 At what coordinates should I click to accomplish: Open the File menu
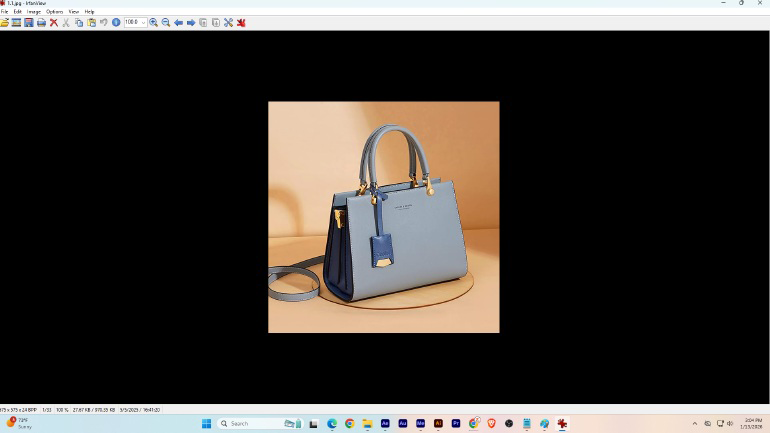(x=5, y=12)
